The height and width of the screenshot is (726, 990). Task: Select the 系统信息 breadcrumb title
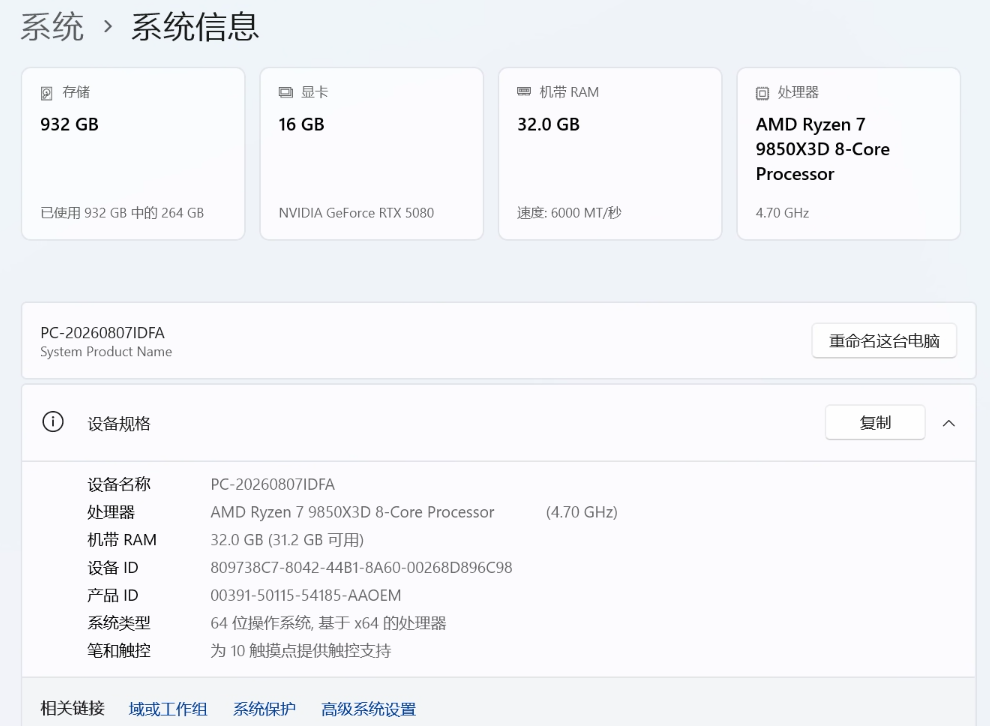coord(195,27)
